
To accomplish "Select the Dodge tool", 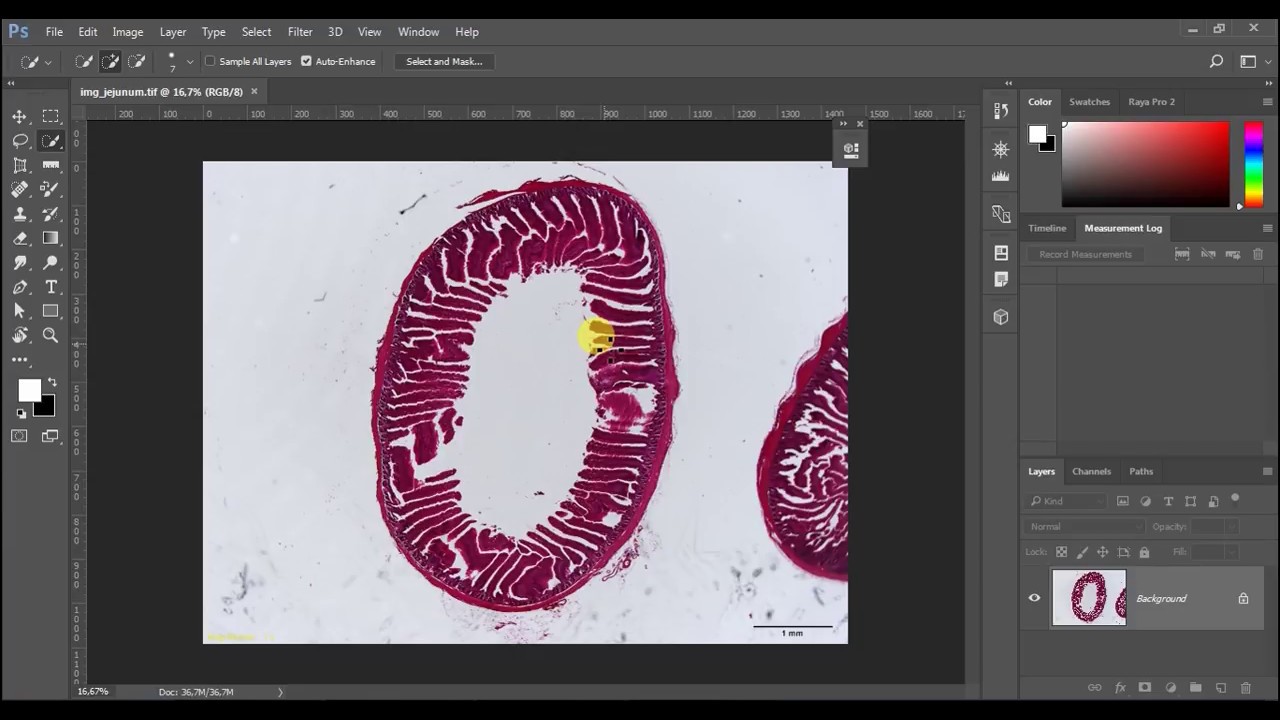I will [51, 262].
